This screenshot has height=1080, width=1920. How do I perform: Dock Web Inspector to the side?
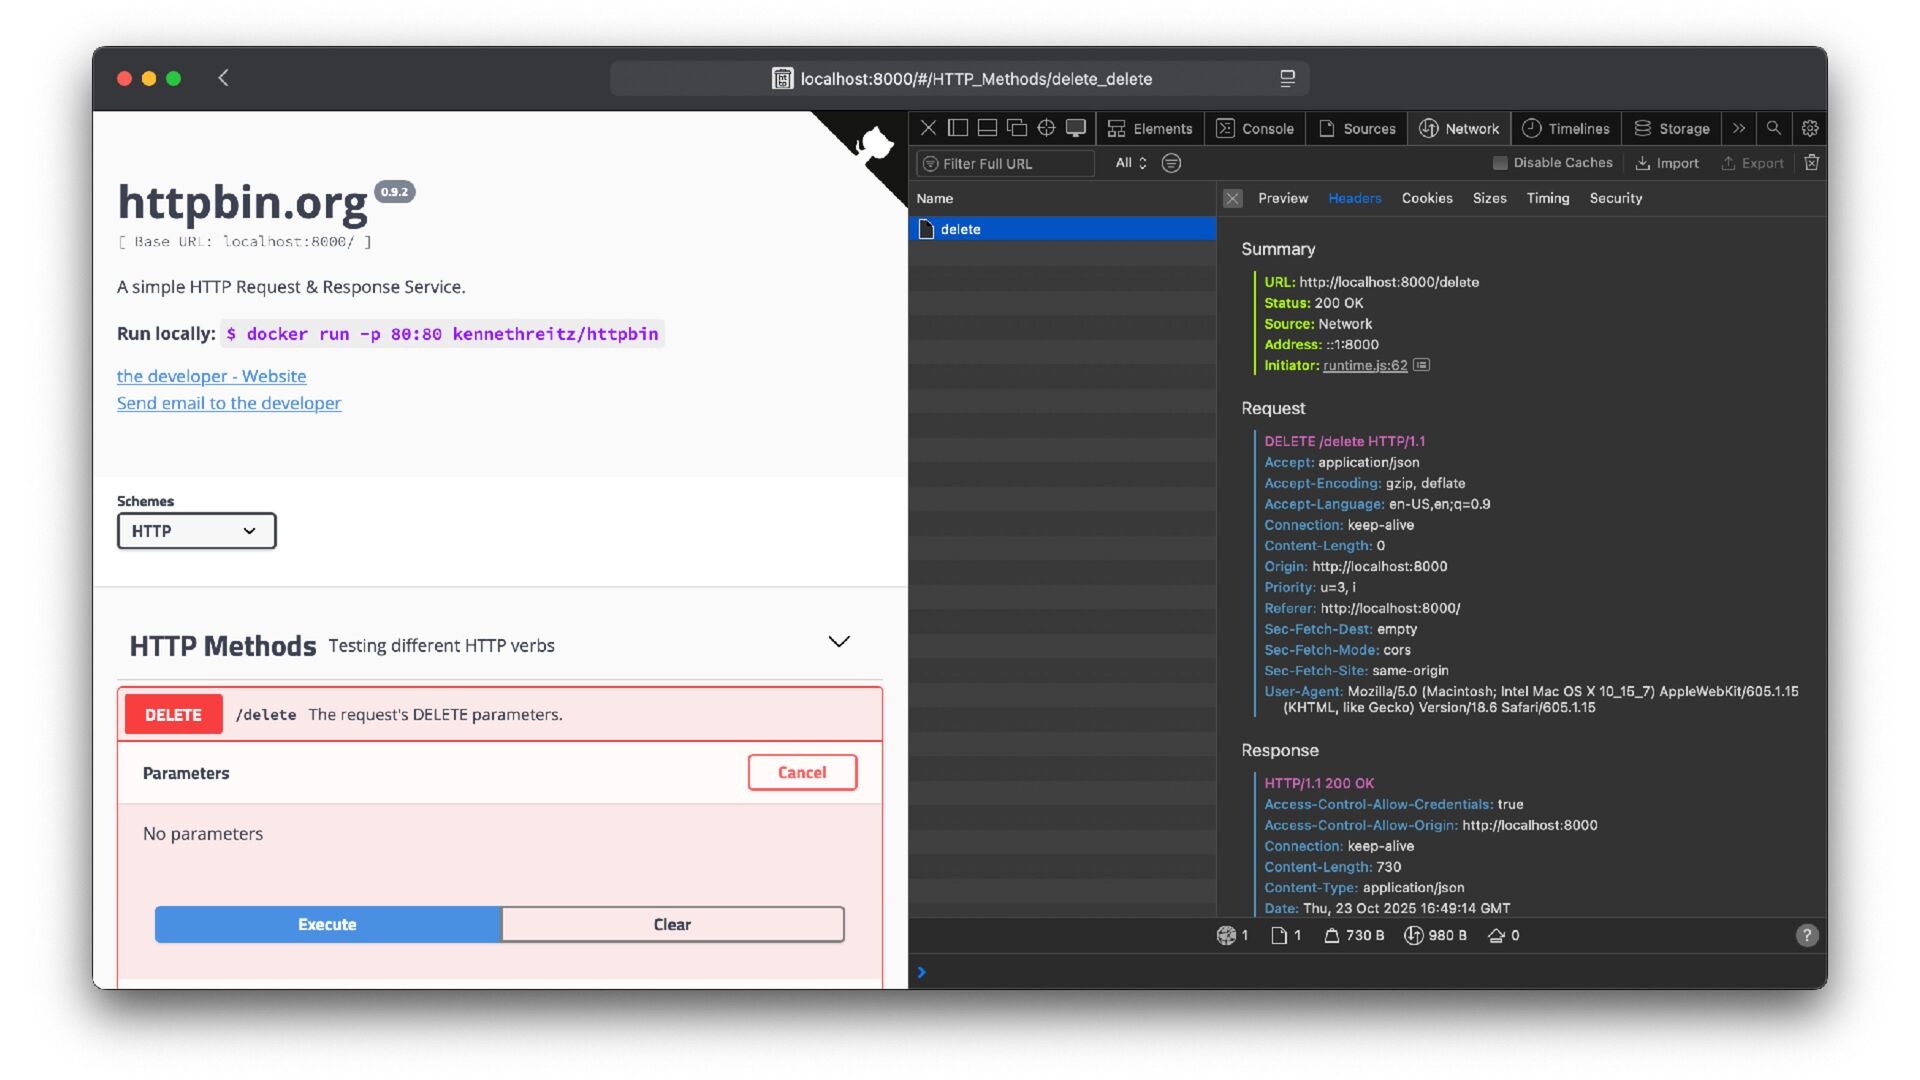[x=957, y=128]
